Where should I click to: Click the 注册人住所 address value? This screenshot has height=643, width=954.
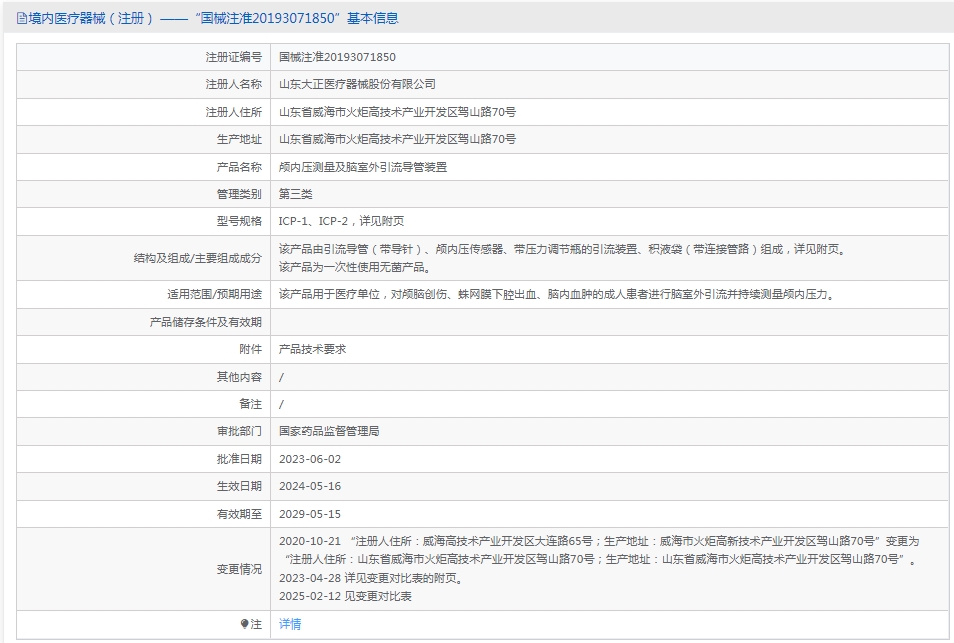point(397,112)
